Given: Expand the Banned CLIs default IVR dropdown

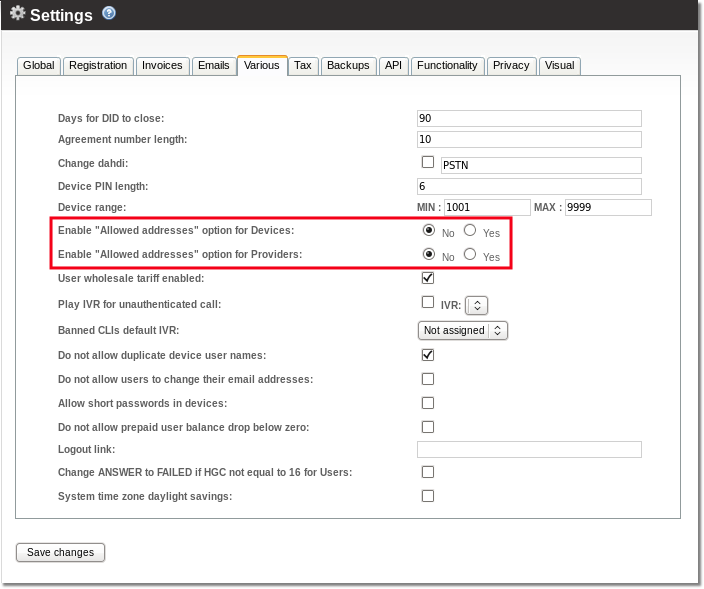Looking at the screenshot, I should coord(462,330).
